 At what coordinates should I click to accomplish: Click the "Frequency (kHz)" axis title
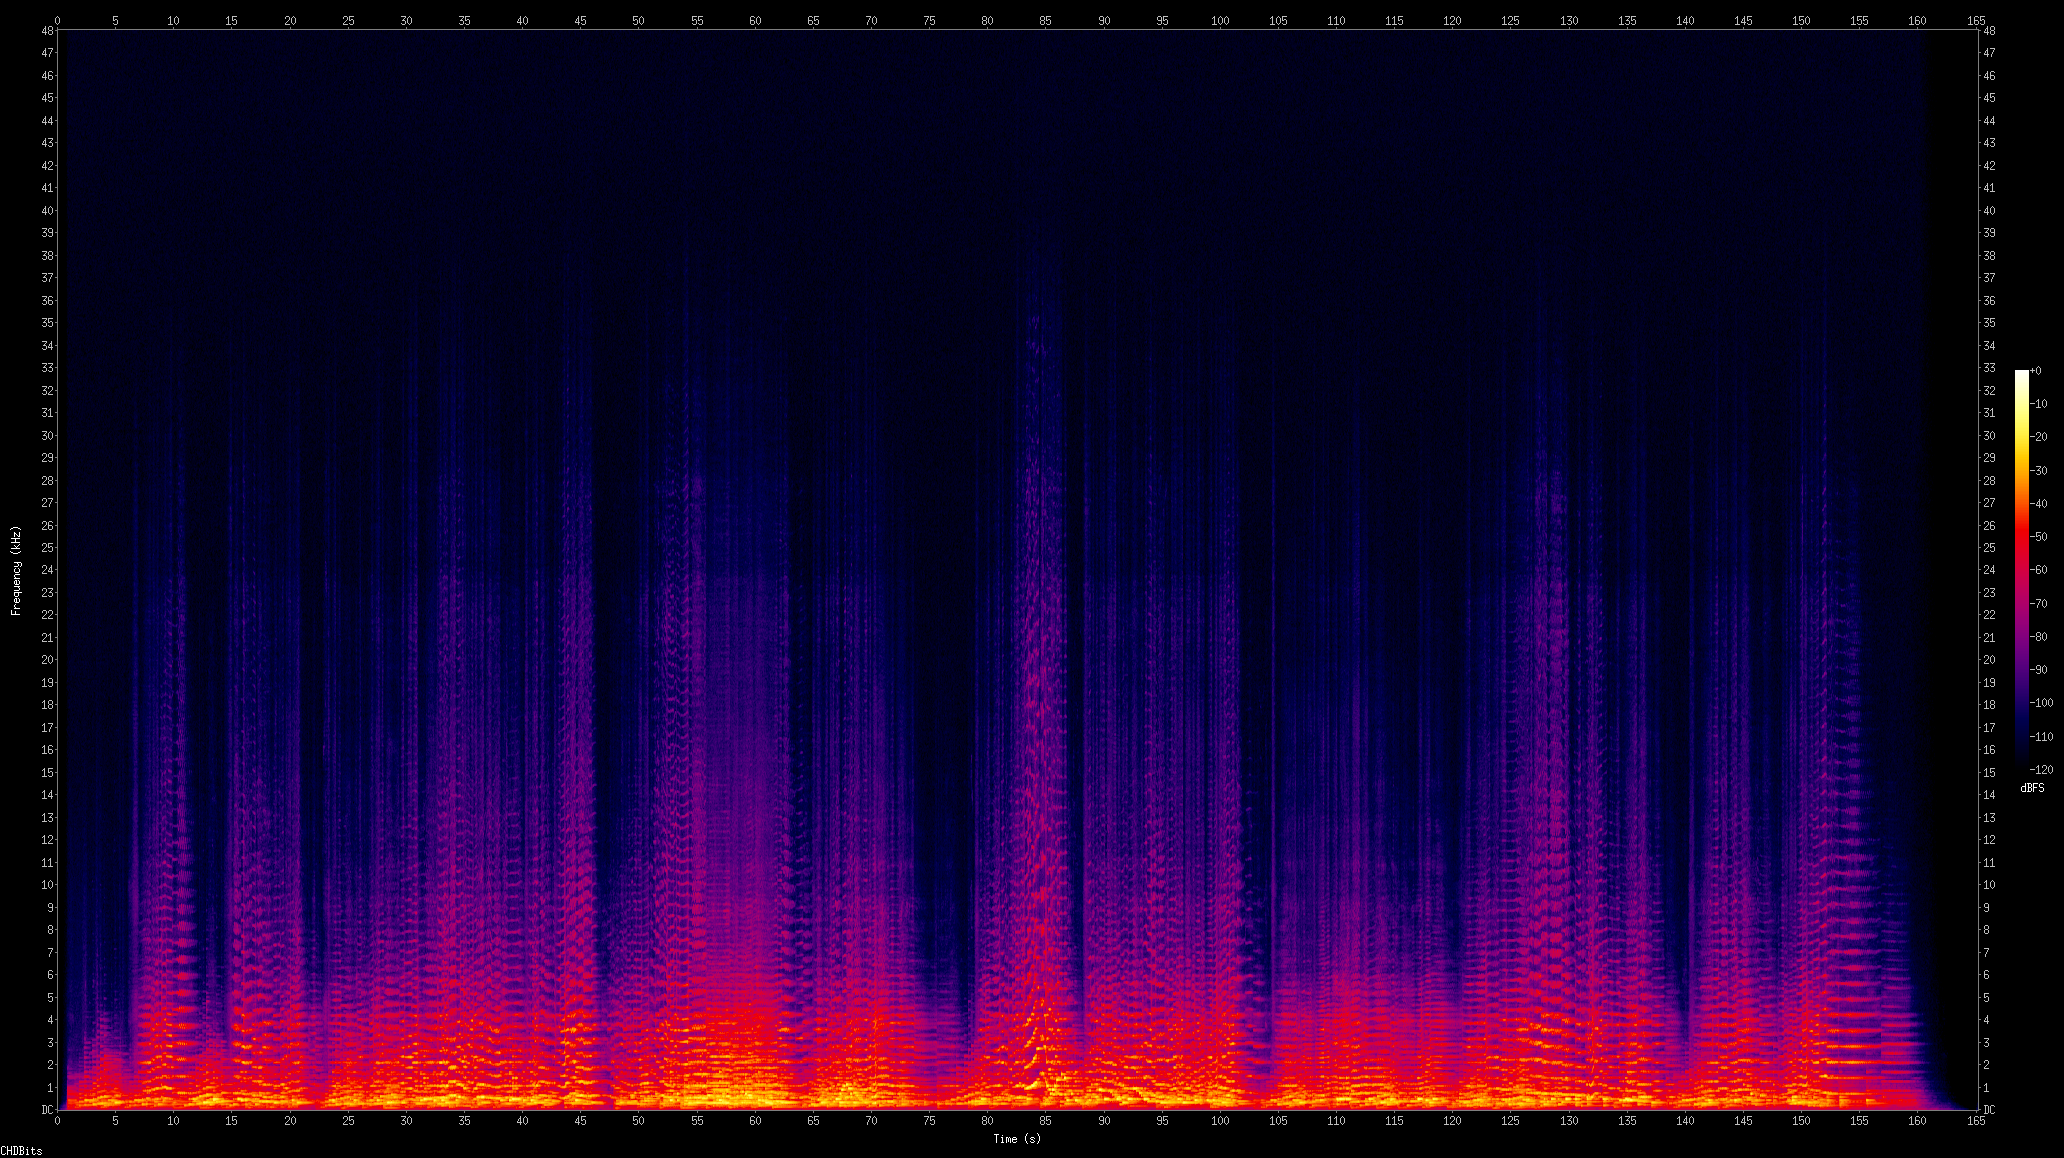click(16, 569)
